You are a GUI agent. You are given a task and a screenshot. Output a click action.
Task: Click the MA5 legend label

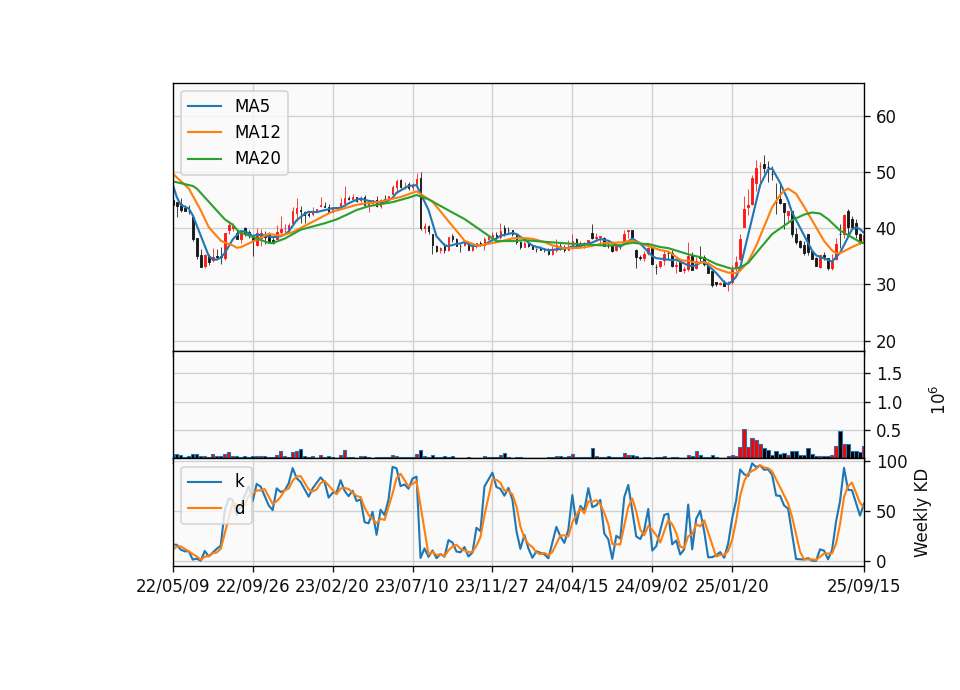[252, 106]
